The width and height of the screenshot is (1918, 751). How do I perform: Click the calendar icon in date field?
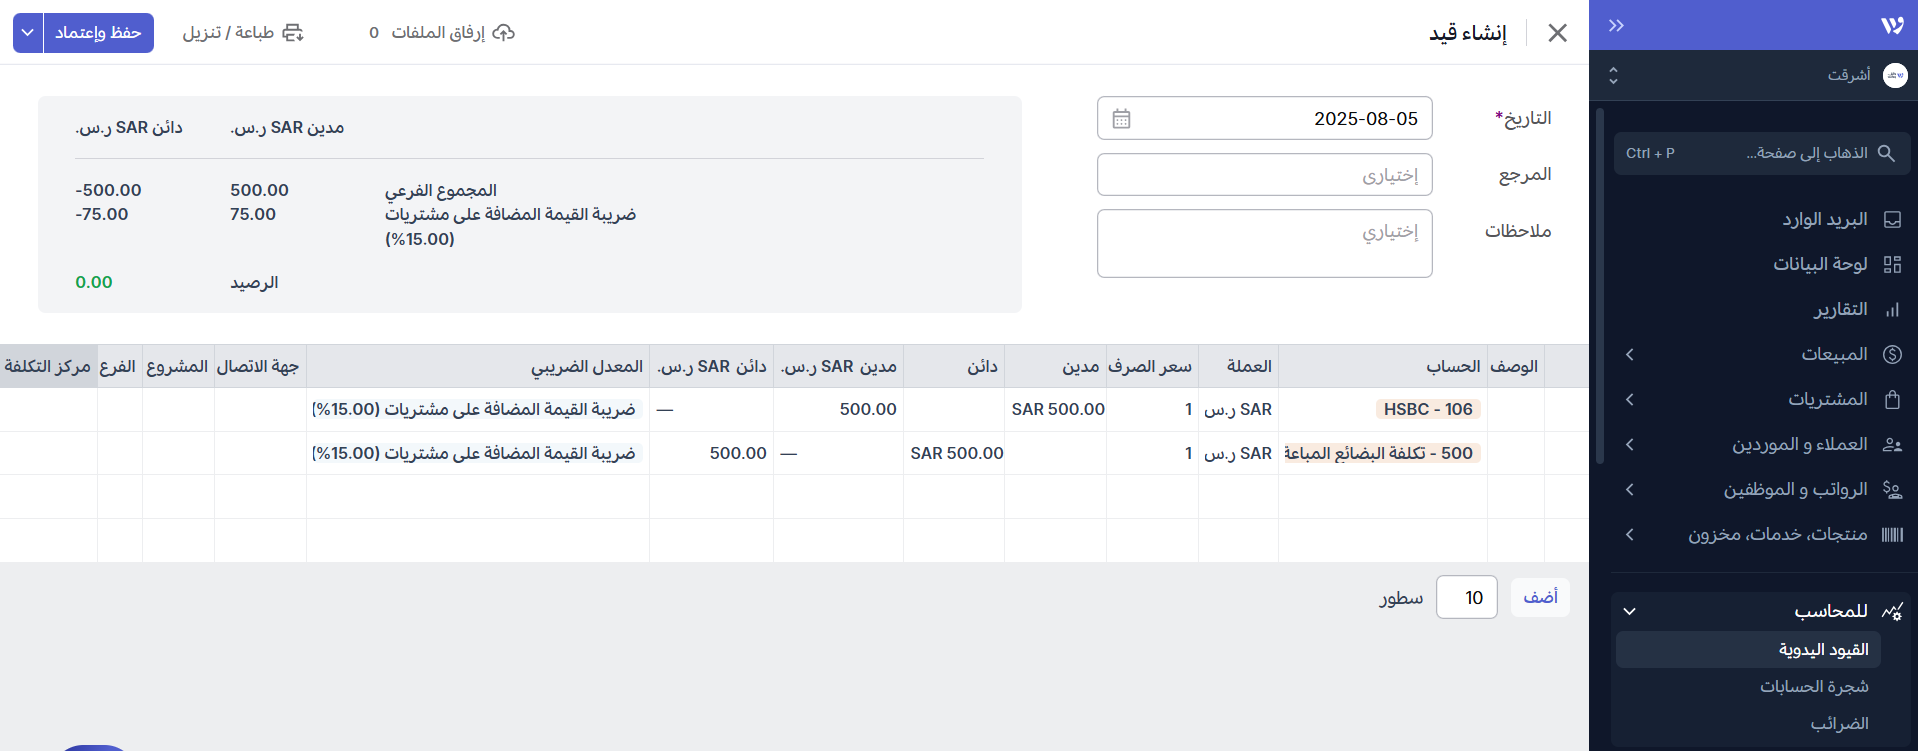pyautogui.click(x=1121, y=119)
